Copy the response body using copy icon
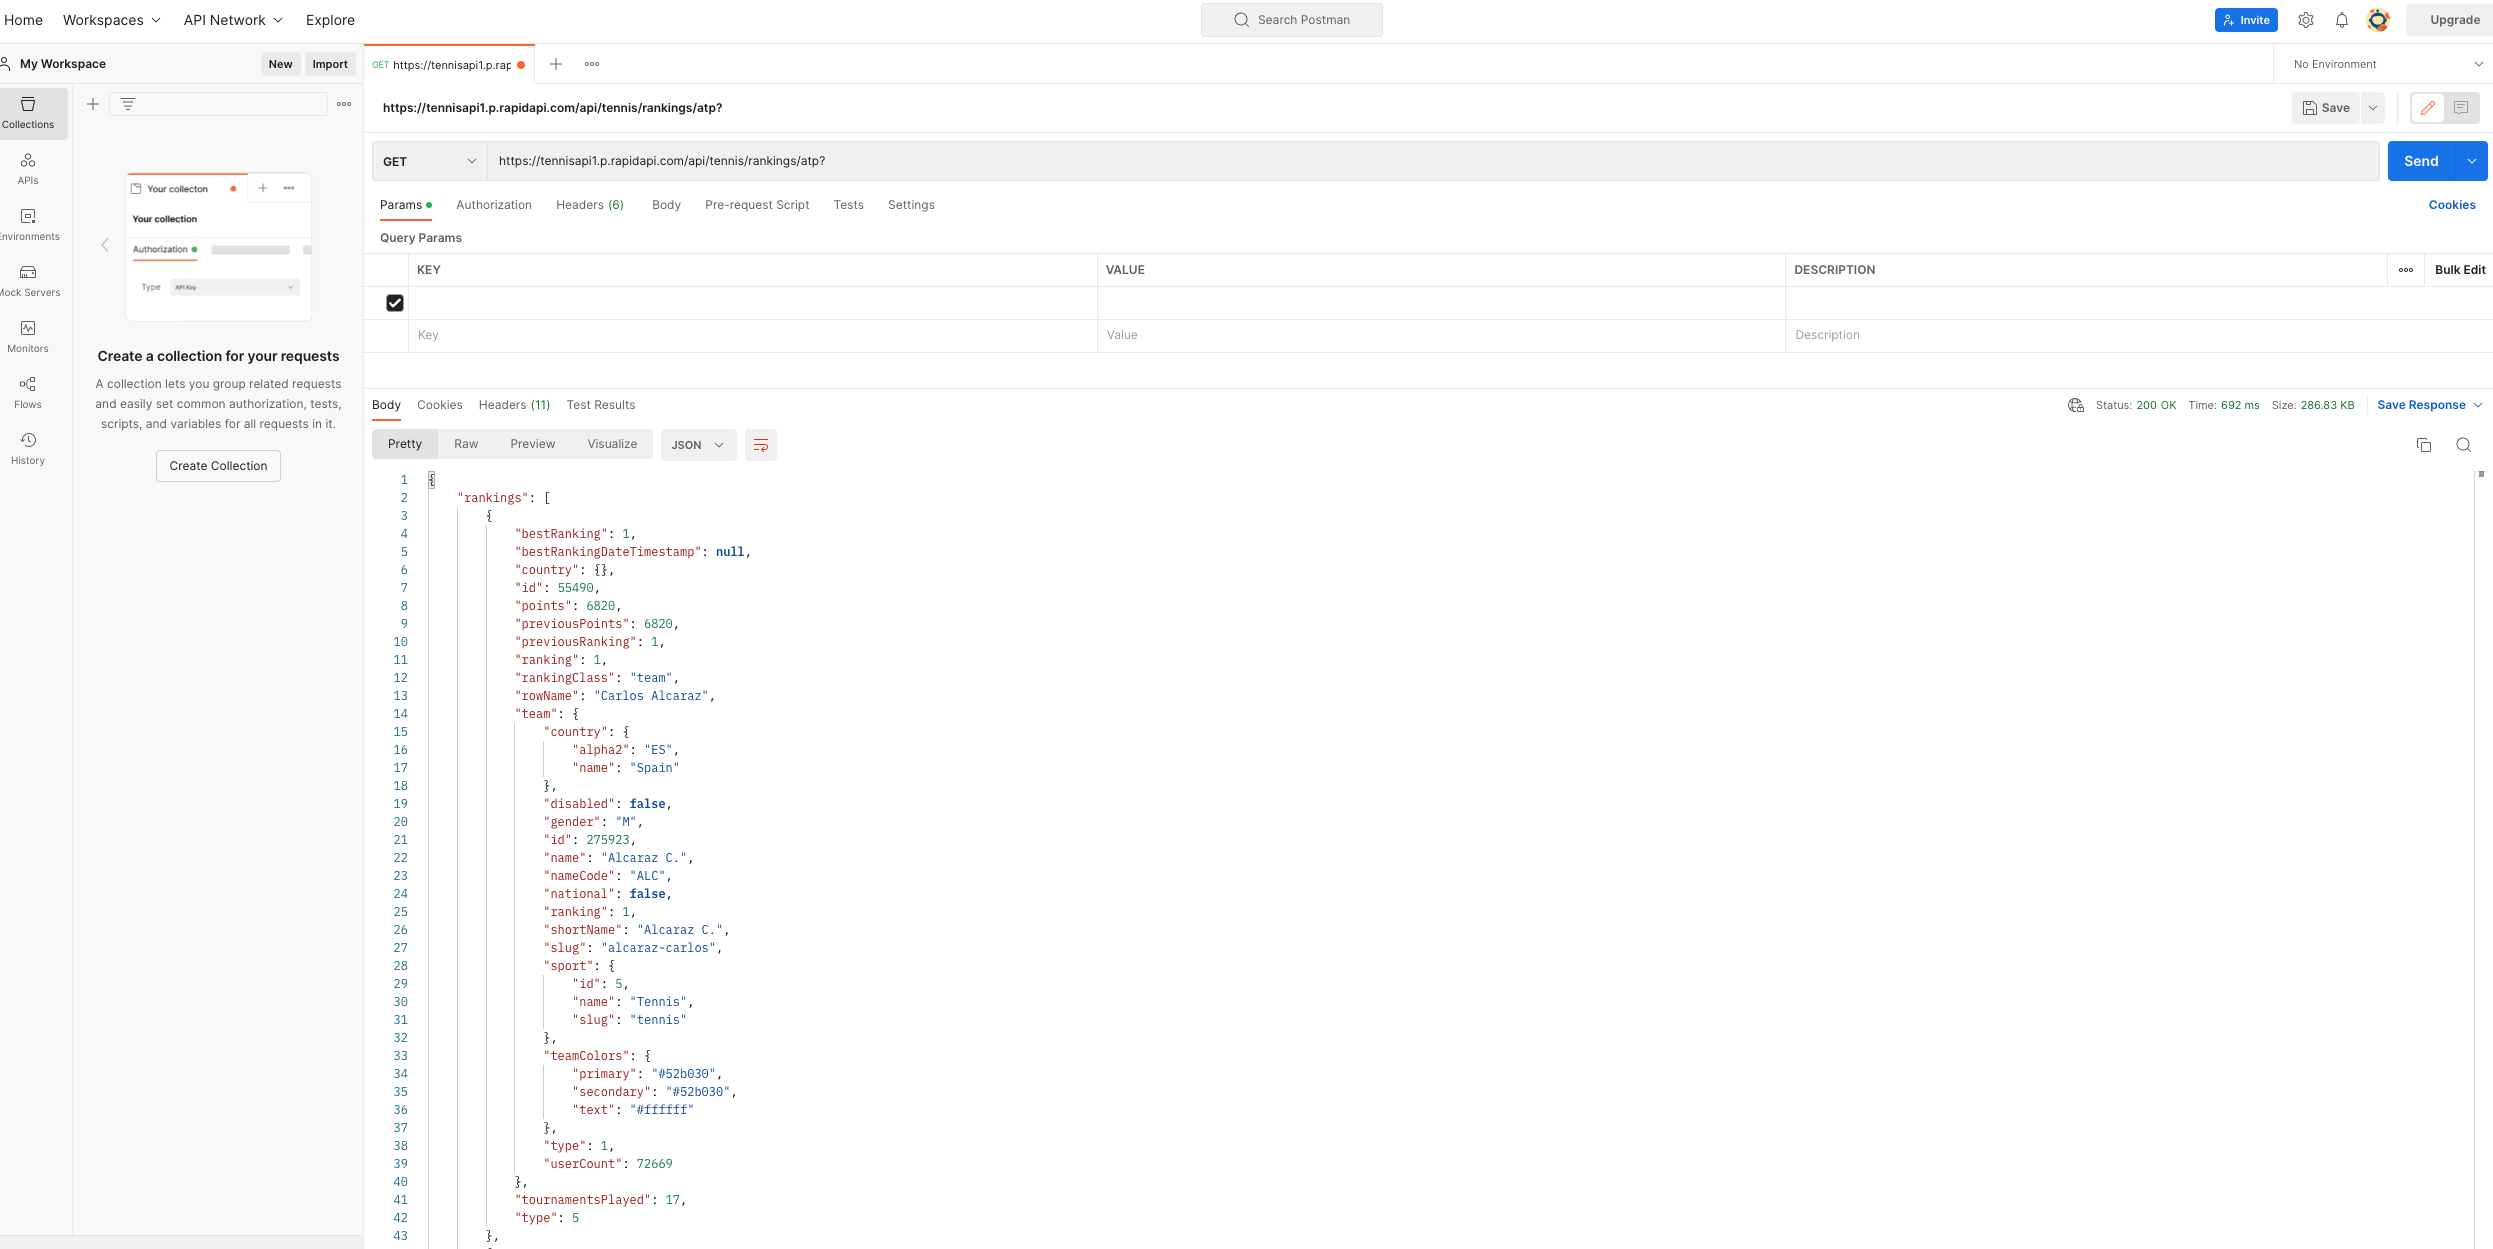Screen dimensions: 2493x1249 [2423, 445]
